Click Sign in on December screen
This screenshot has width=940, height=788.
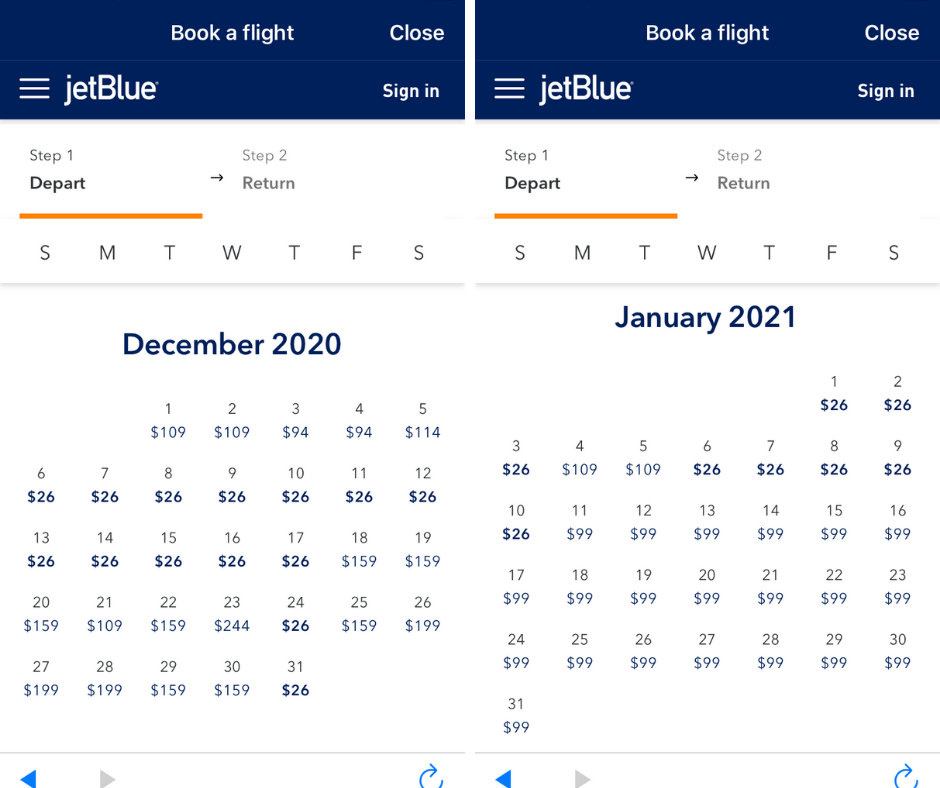point(411,91)
